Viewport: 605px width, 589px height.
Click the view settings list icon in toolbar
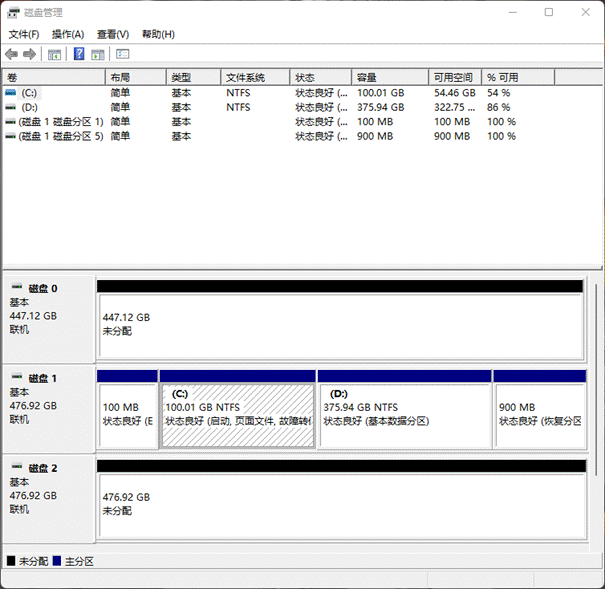point(123,54)
